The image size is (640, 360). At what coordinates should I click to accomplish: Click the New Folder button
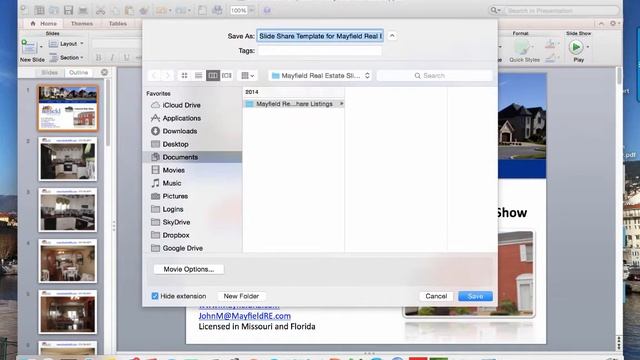pyautogui.click(x=241, y=296)
